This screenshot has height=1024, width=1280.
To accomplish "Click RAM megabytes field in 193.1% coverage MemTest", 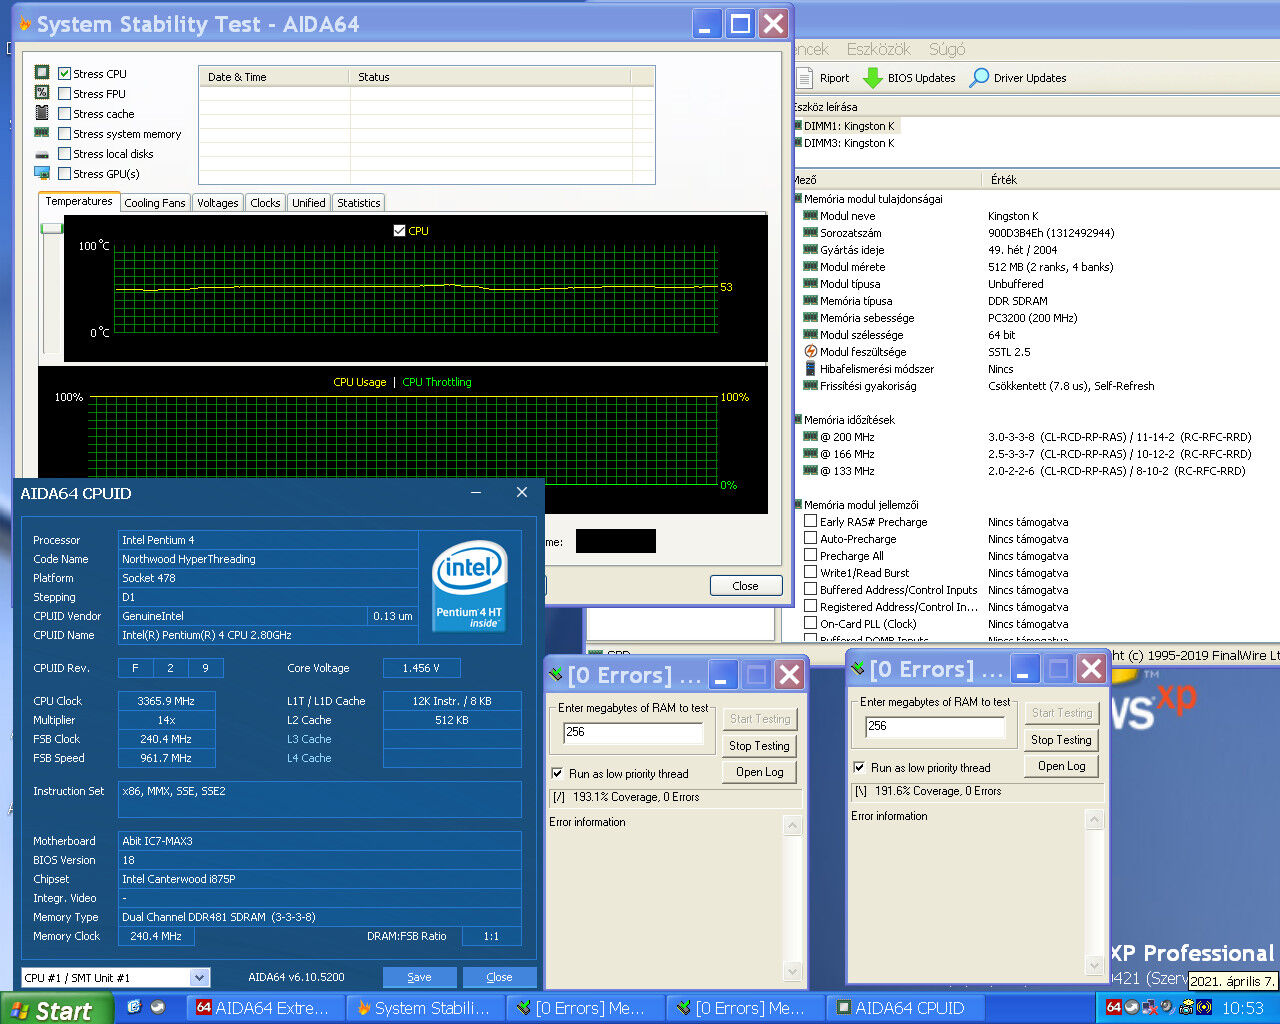I will (634, 732).
